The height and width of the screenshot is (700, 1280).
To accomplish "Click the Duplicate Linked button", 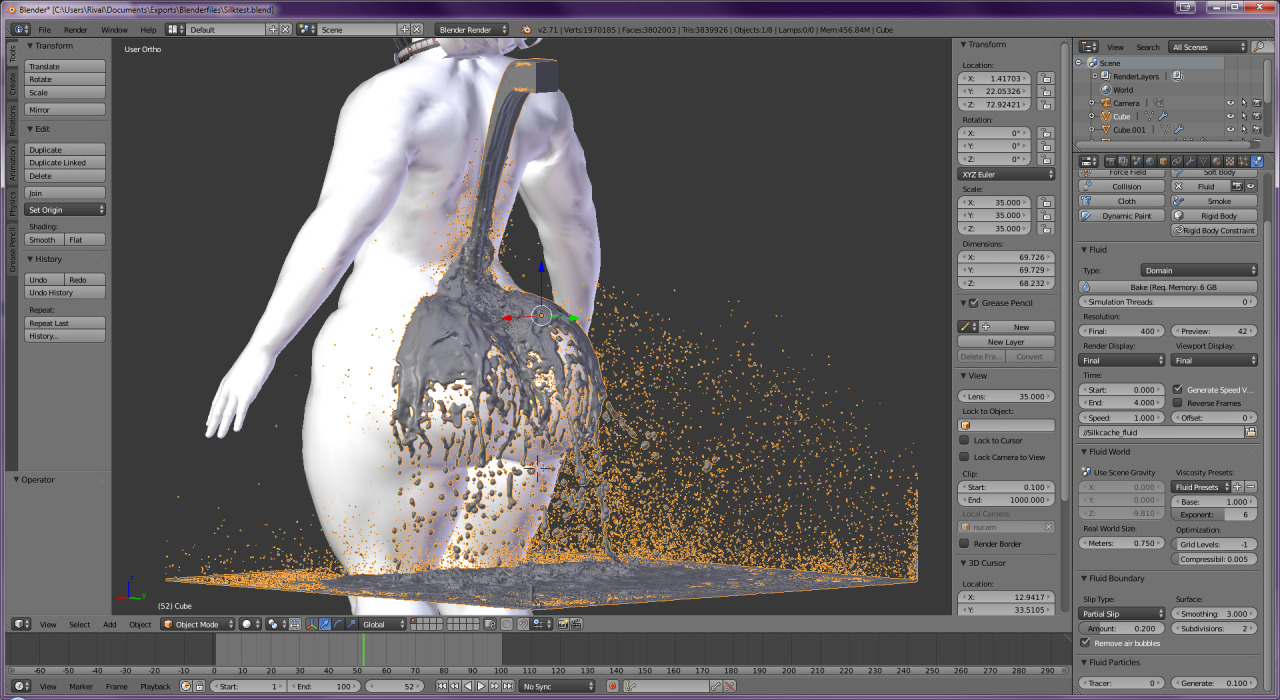I will [x=65, y=162].
